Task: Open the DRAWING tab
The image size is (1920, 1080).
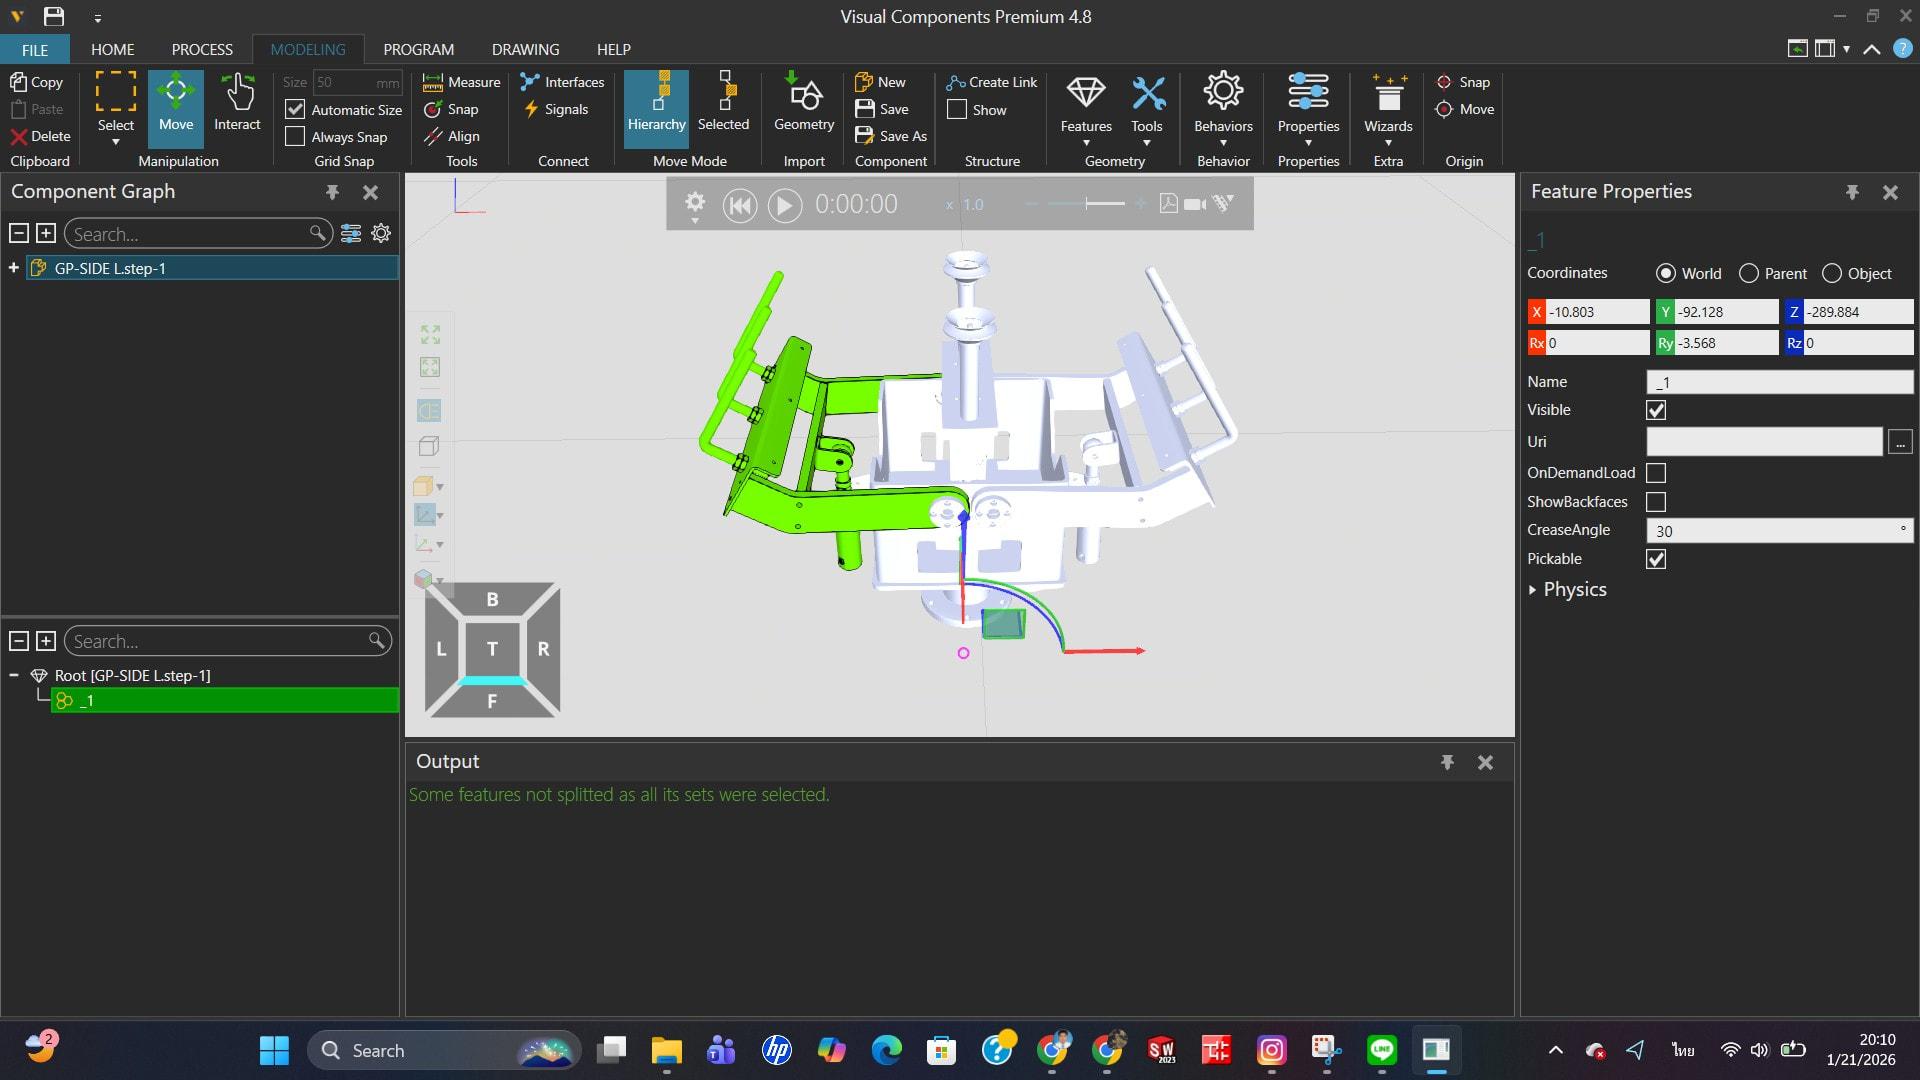Action: tap(525, 49)
